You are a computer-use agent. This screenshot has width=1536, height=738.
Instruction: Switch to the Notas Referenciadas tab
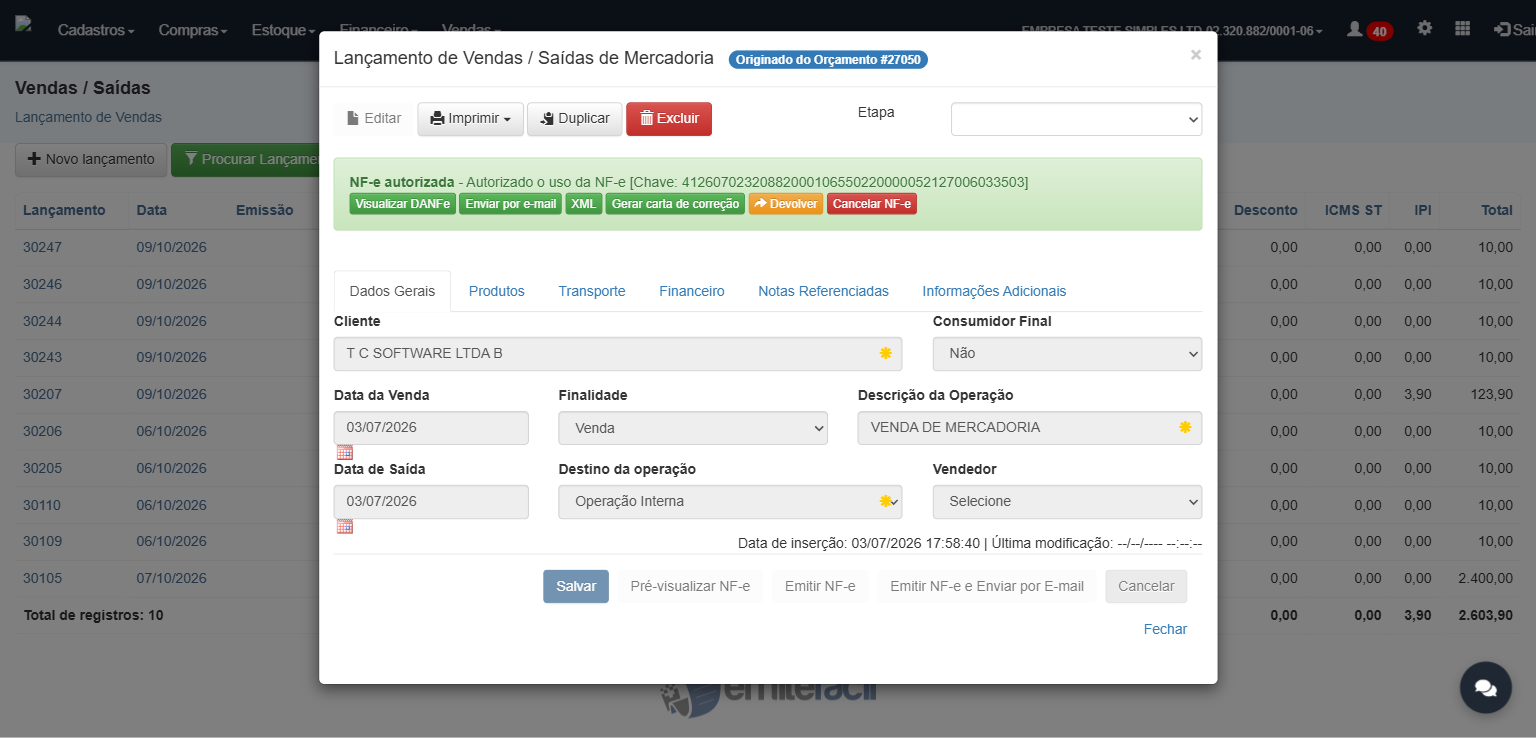pos(823,291)
